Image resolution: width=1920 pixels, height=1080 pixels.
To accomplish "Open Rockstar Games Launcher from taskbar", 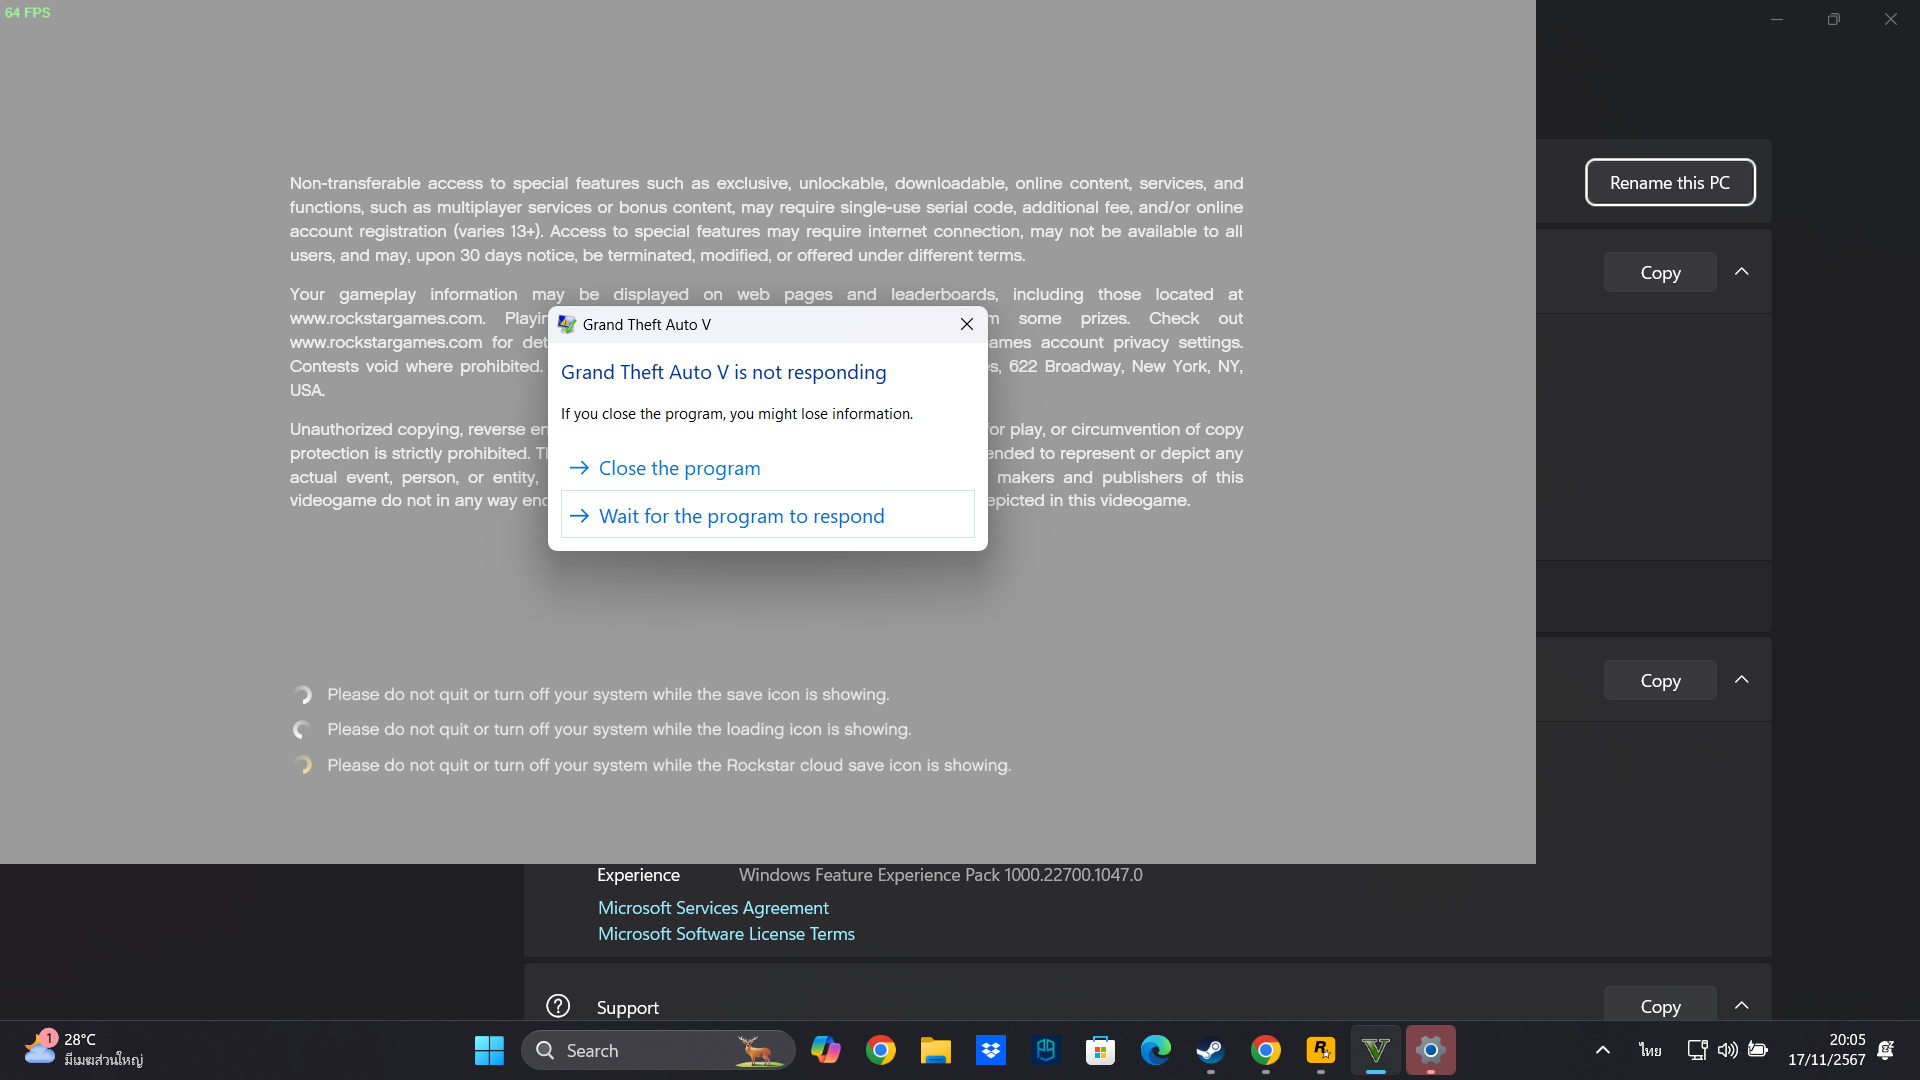I will pyautogui.click(x=1321, y=1050).
